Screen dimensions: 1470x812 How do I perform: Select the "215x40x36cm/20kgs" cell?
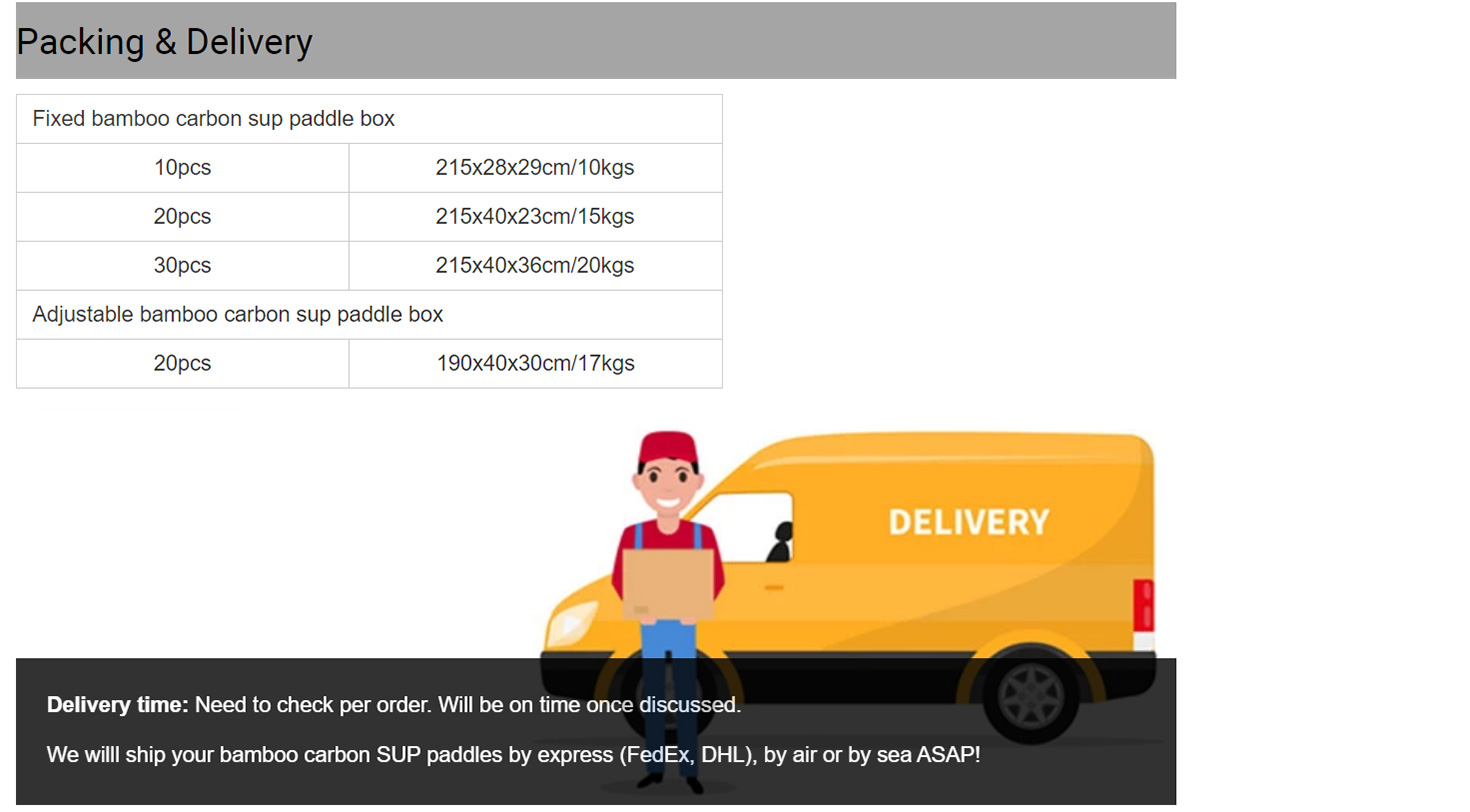point(534,266)
